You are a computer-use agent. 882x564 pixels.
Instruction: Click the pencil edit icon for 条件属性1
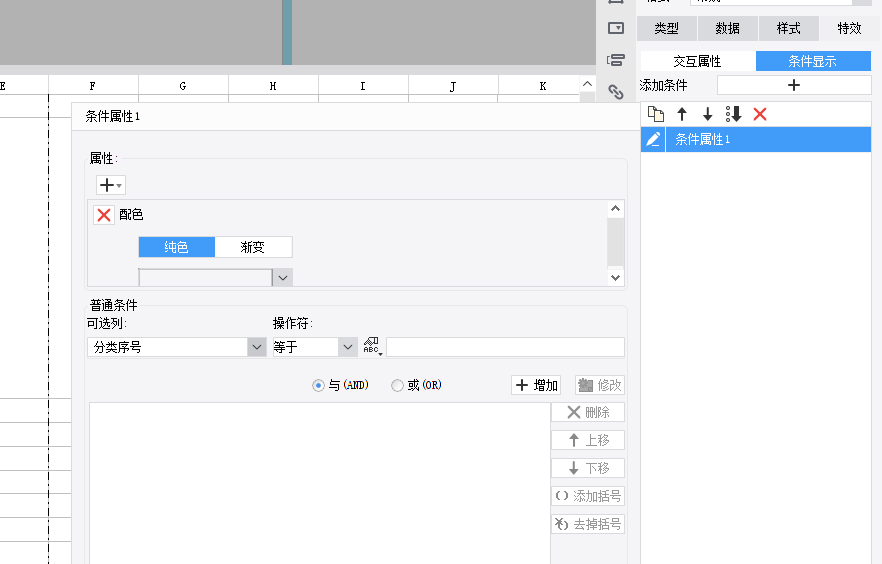653,140
